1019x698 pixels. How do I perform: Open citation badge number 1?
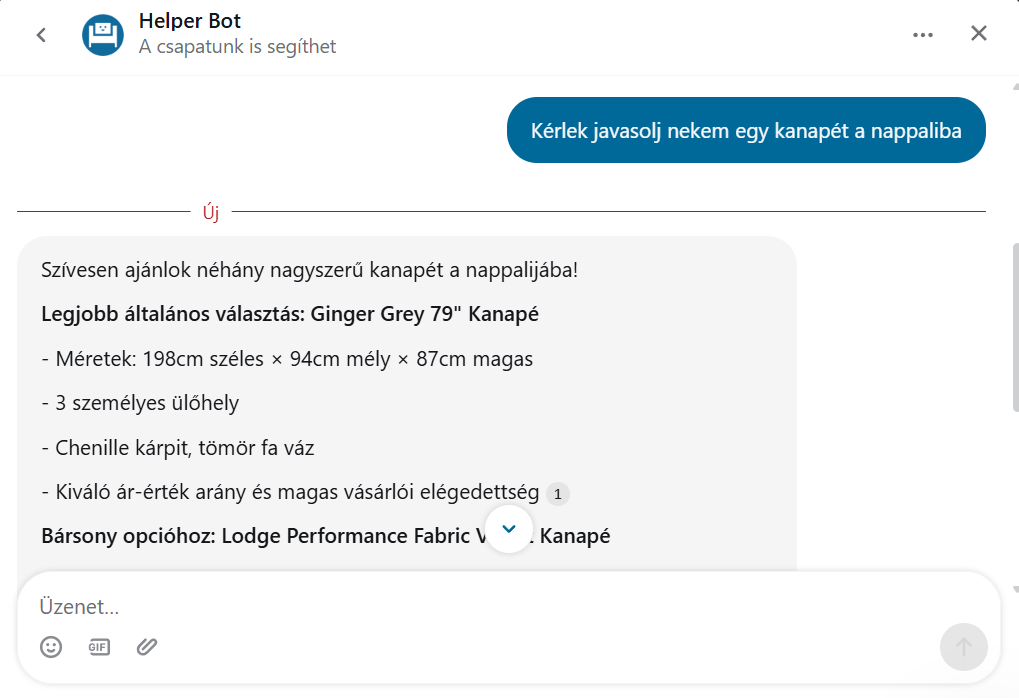point(558,494)
